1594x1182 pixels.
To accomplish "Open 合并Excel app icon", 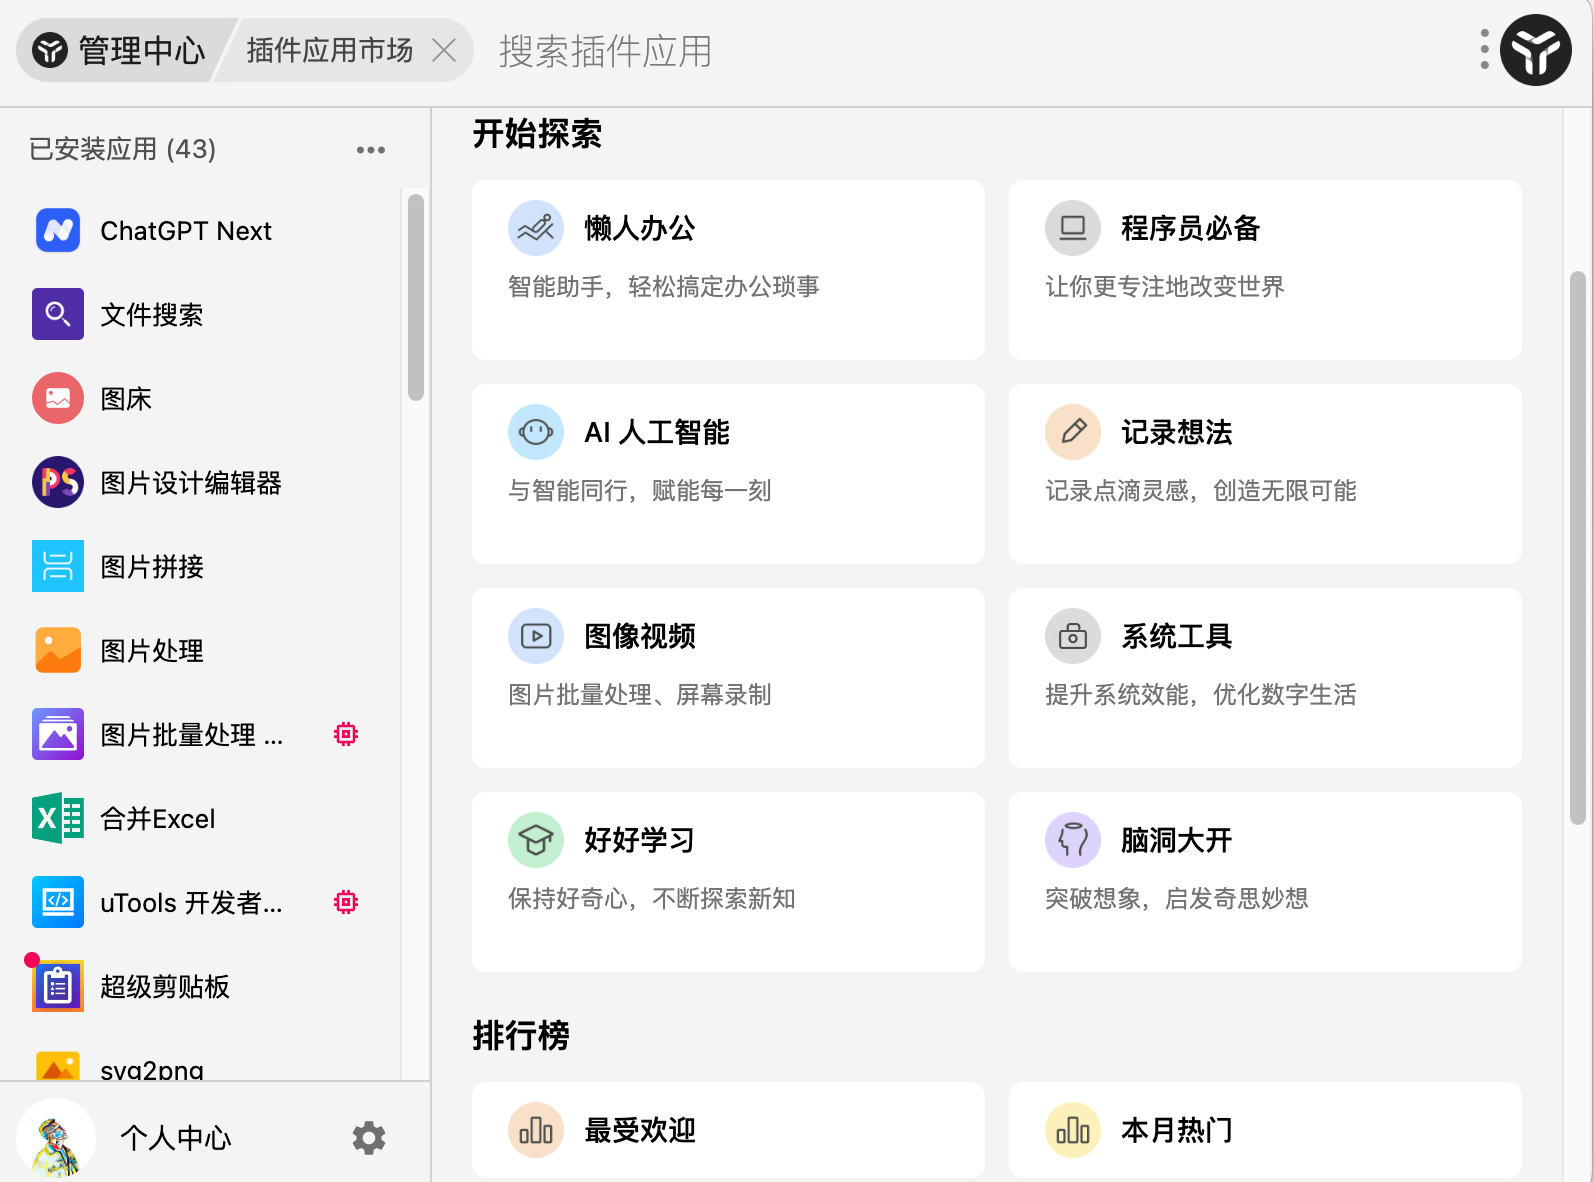I will [58, 819].
